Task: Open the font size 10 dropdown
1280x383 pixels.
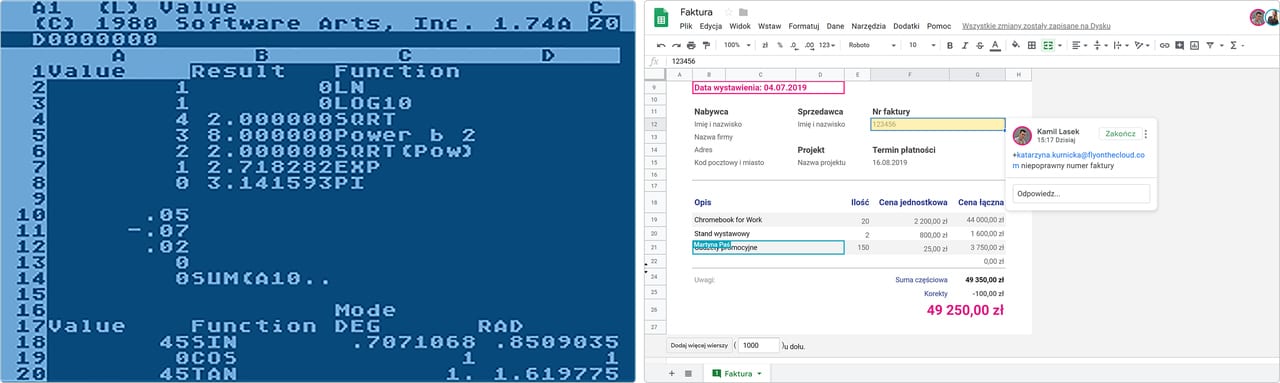Action: point(921,45)
